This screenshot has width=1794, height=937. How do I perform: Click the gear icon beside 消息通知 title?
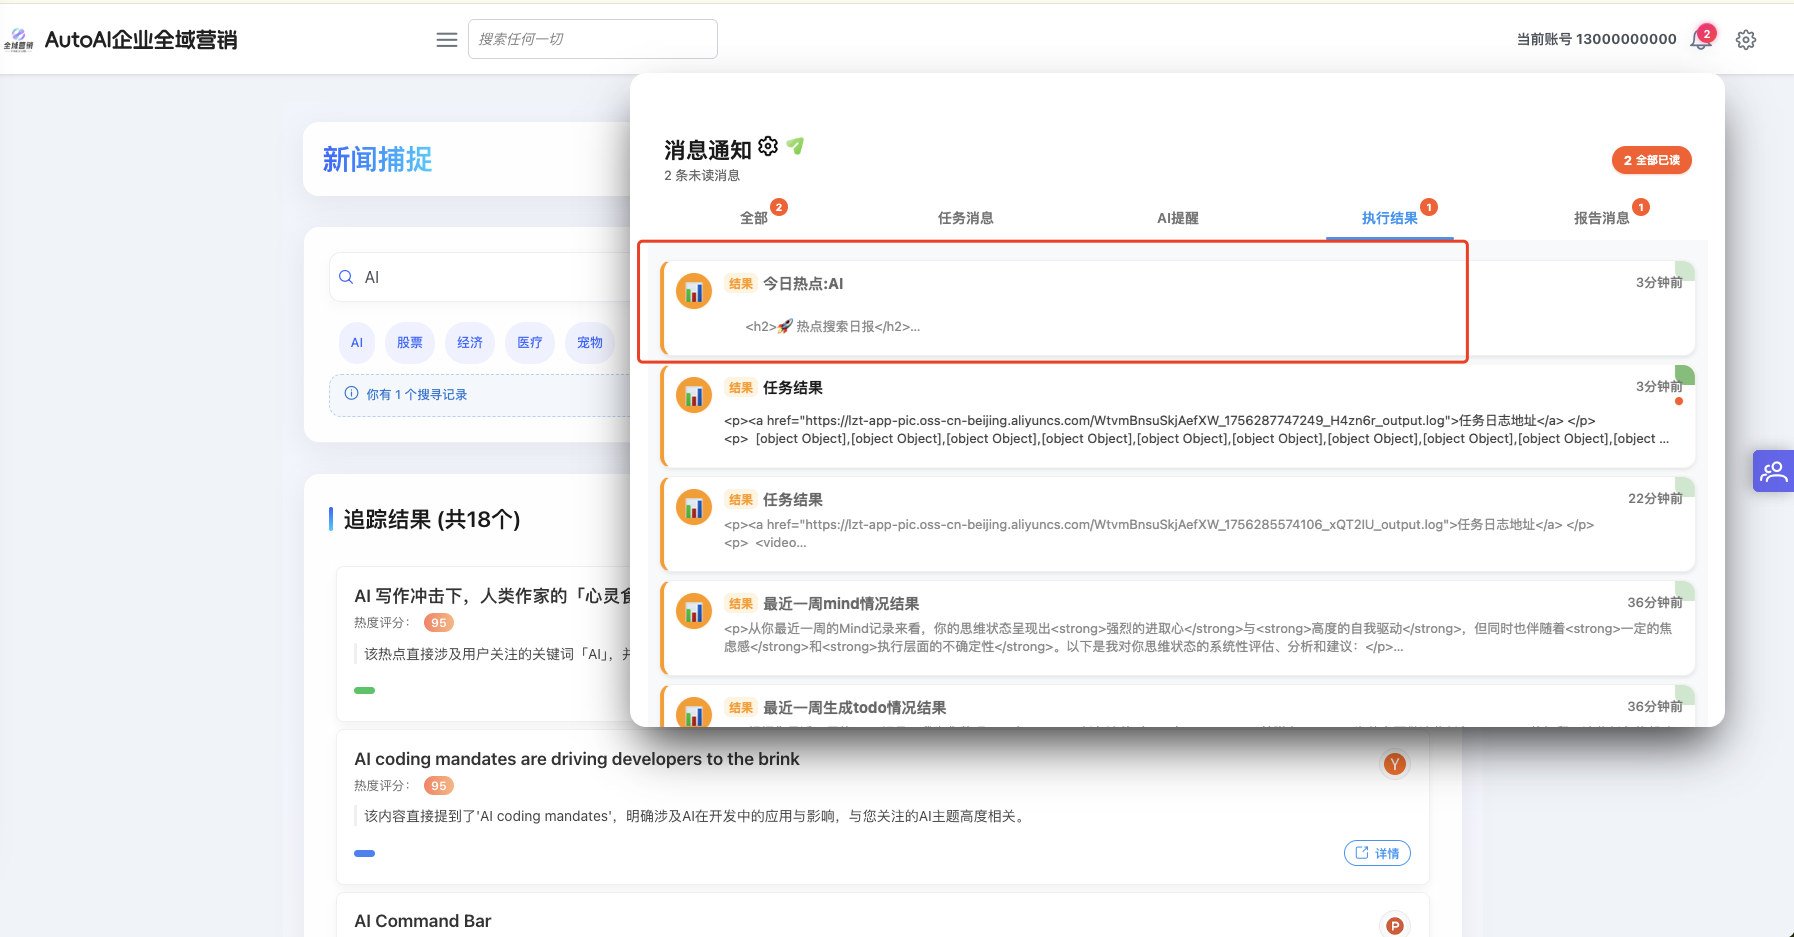pyautogui.click(x=768, y=147)
